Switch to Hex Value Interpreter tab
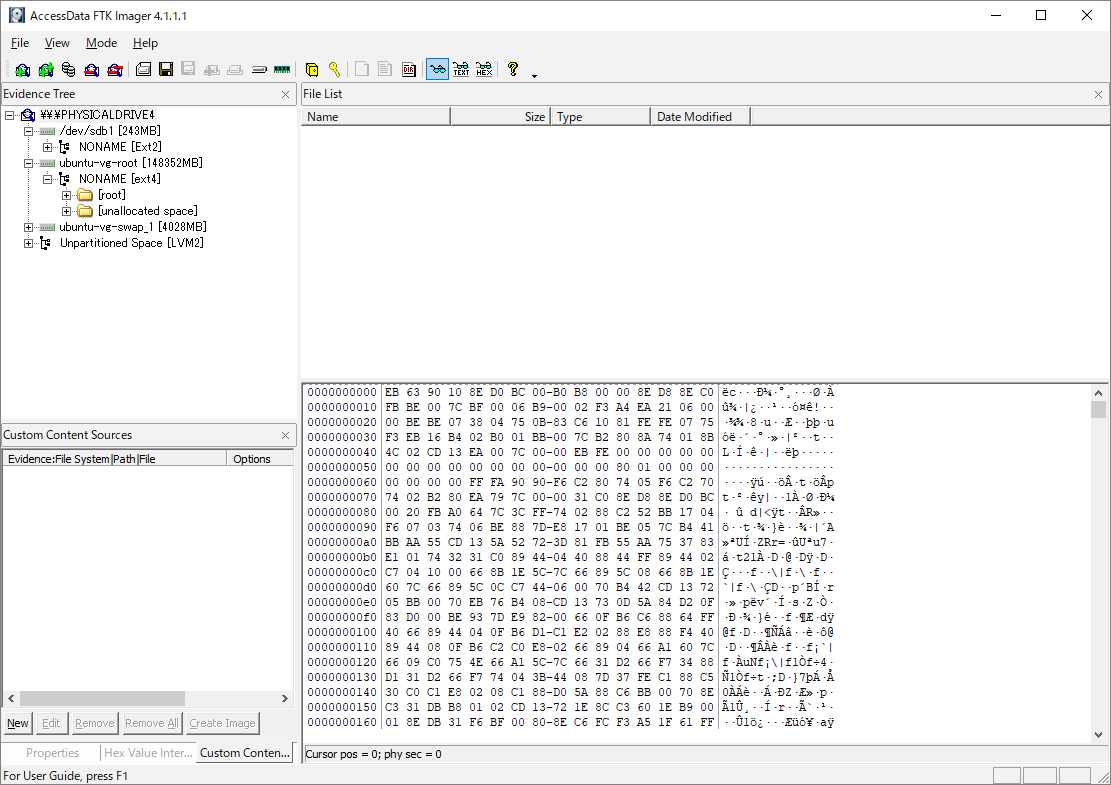 148,753
